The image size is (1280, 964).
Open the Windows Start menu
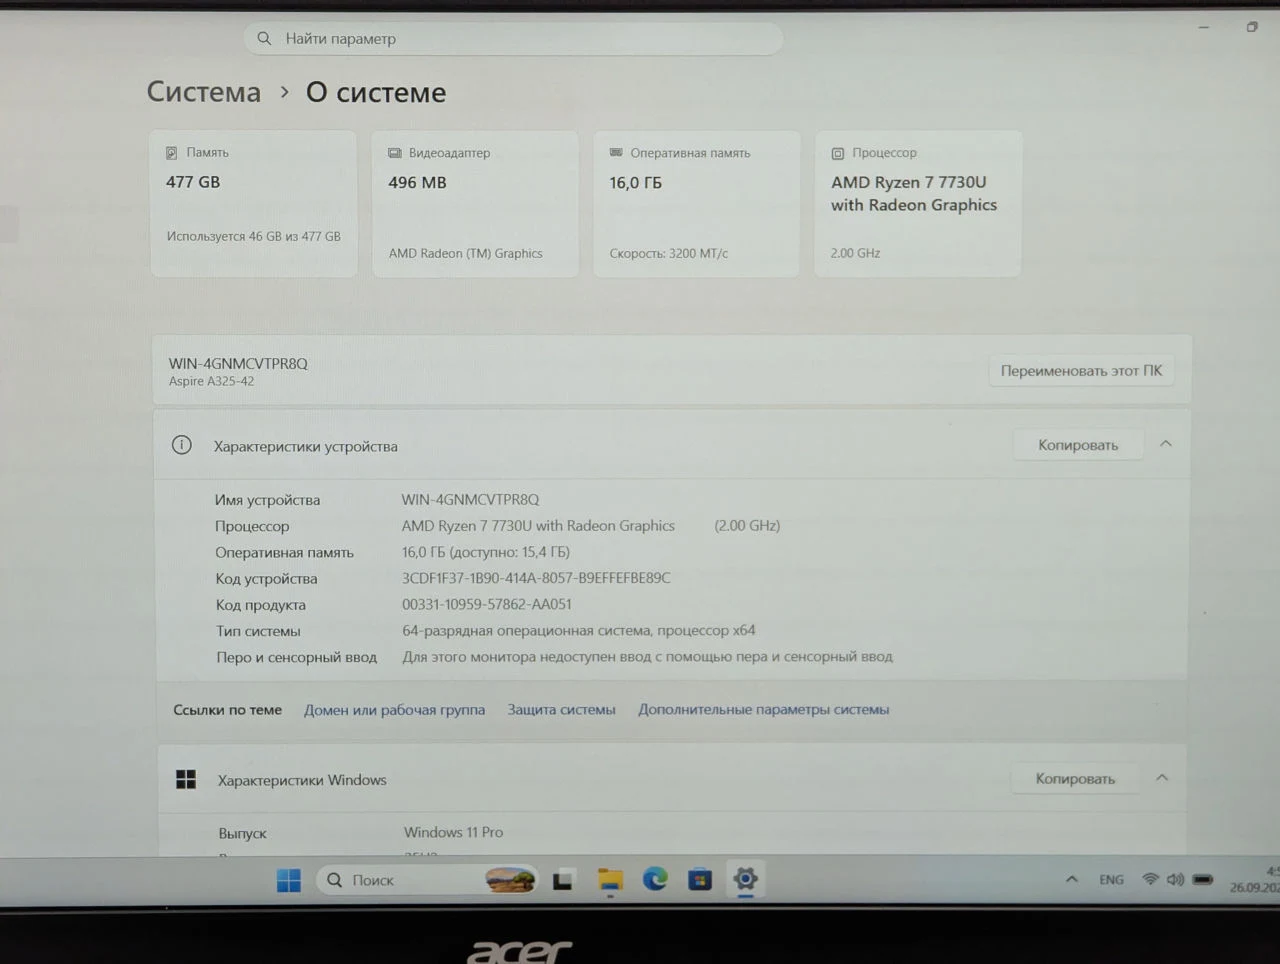[x=288, y=880]
